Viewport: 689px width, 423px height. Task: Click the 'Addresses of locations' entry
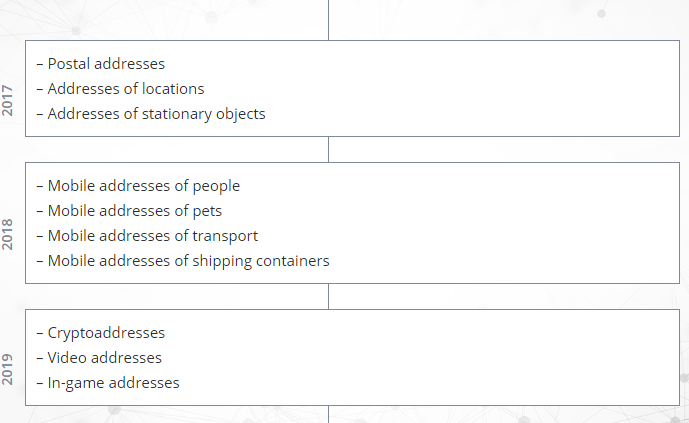tap(126, 89)
